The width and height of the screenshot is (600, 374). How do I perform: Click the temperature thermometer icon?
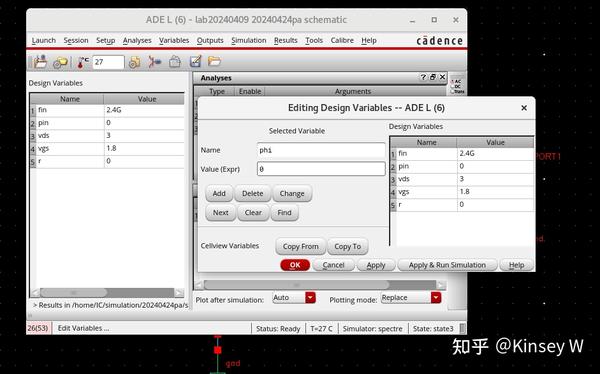(x=83, y=62)
